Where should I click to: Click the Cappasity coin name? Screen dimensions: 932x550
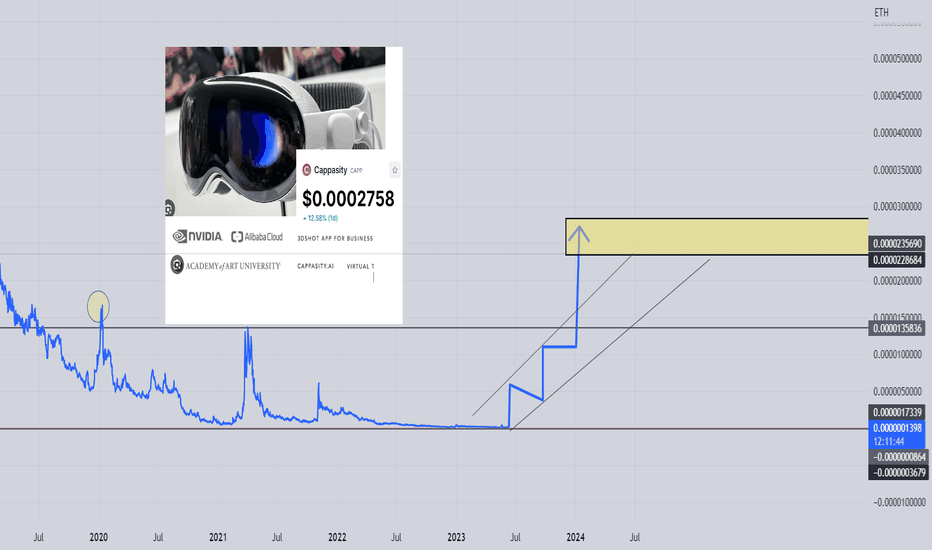coord(330,170)
